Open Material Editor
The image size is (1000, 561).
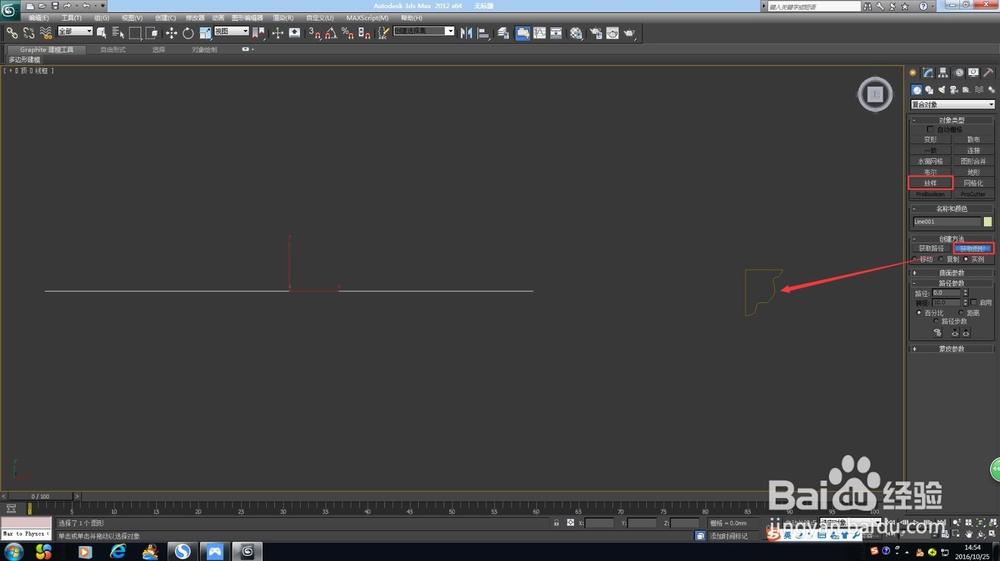[576, 33]
